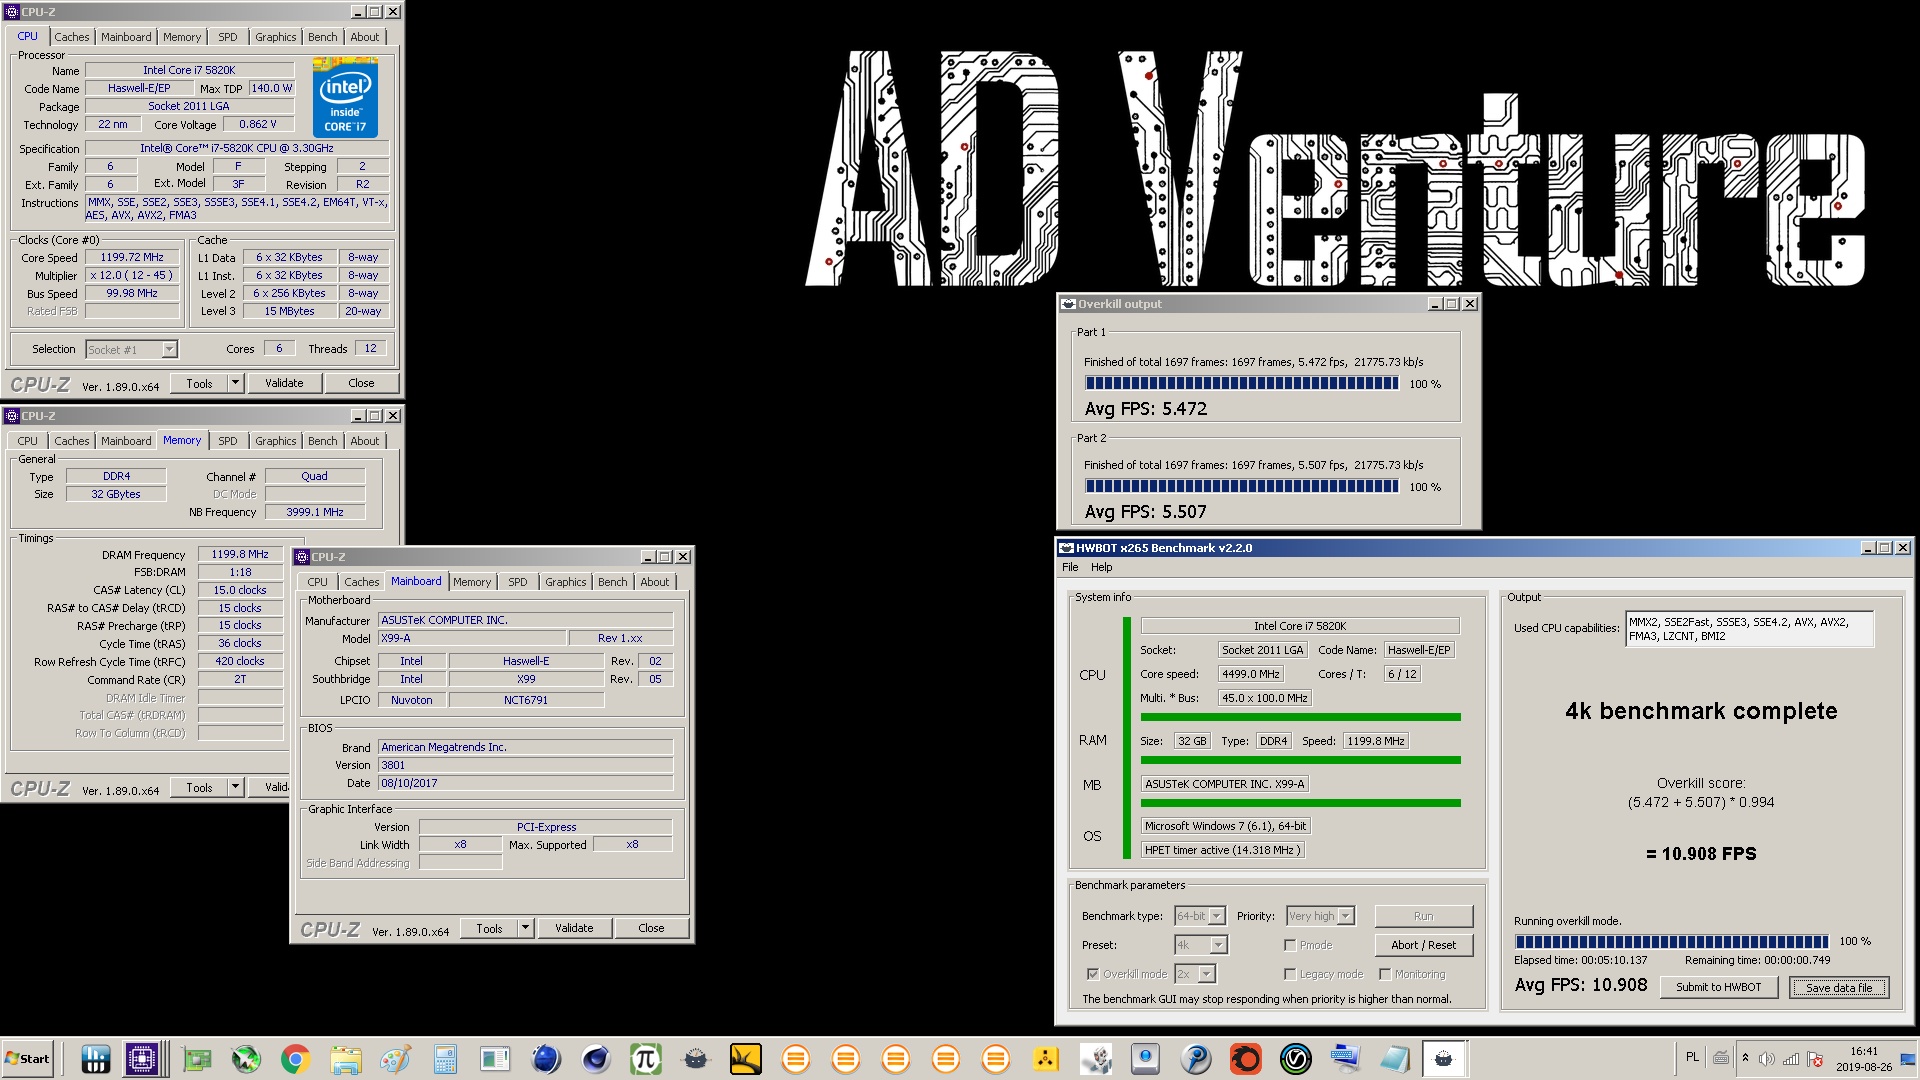The width and height of the screenshot is (1920, 1080).
Task: Show hidden tray icons arrow
Action: pos(1745,1058)
